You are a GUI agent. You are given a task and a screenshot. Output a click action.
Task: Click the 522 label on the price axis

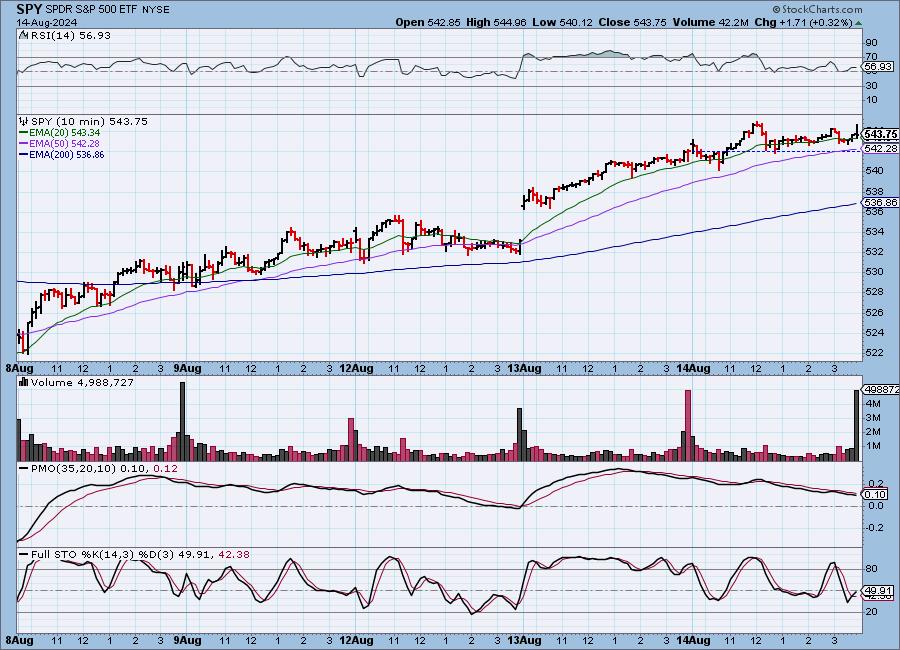874,352
